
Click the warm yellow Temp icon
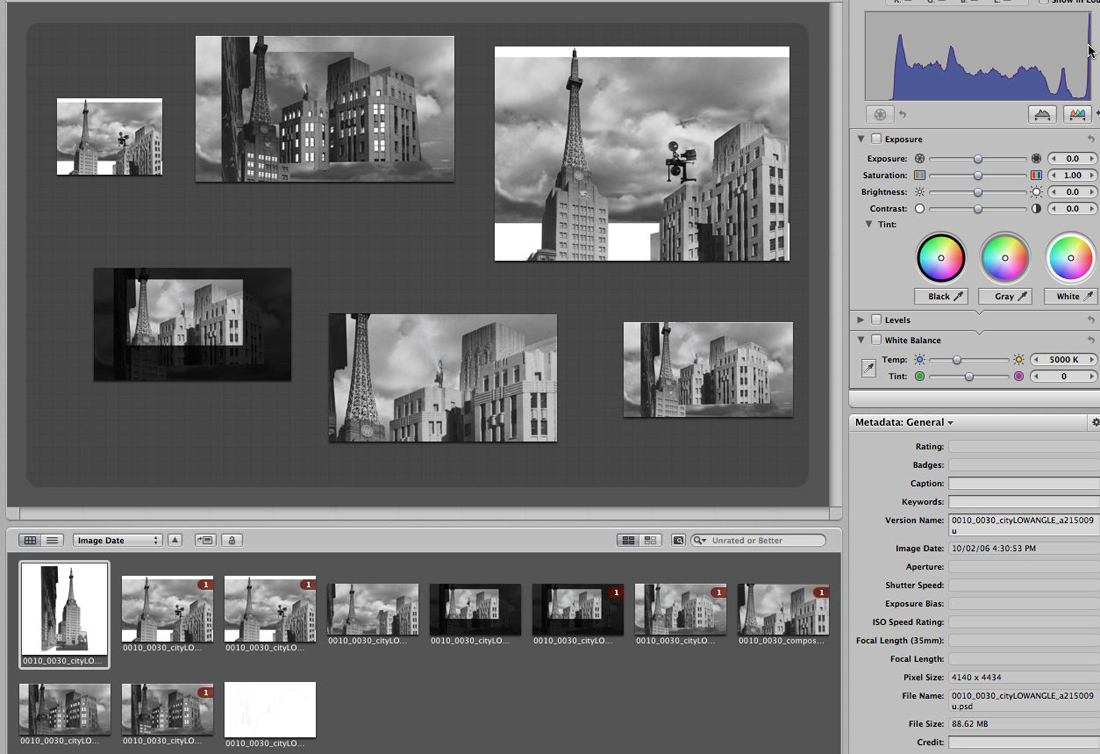coord(1019,360)
